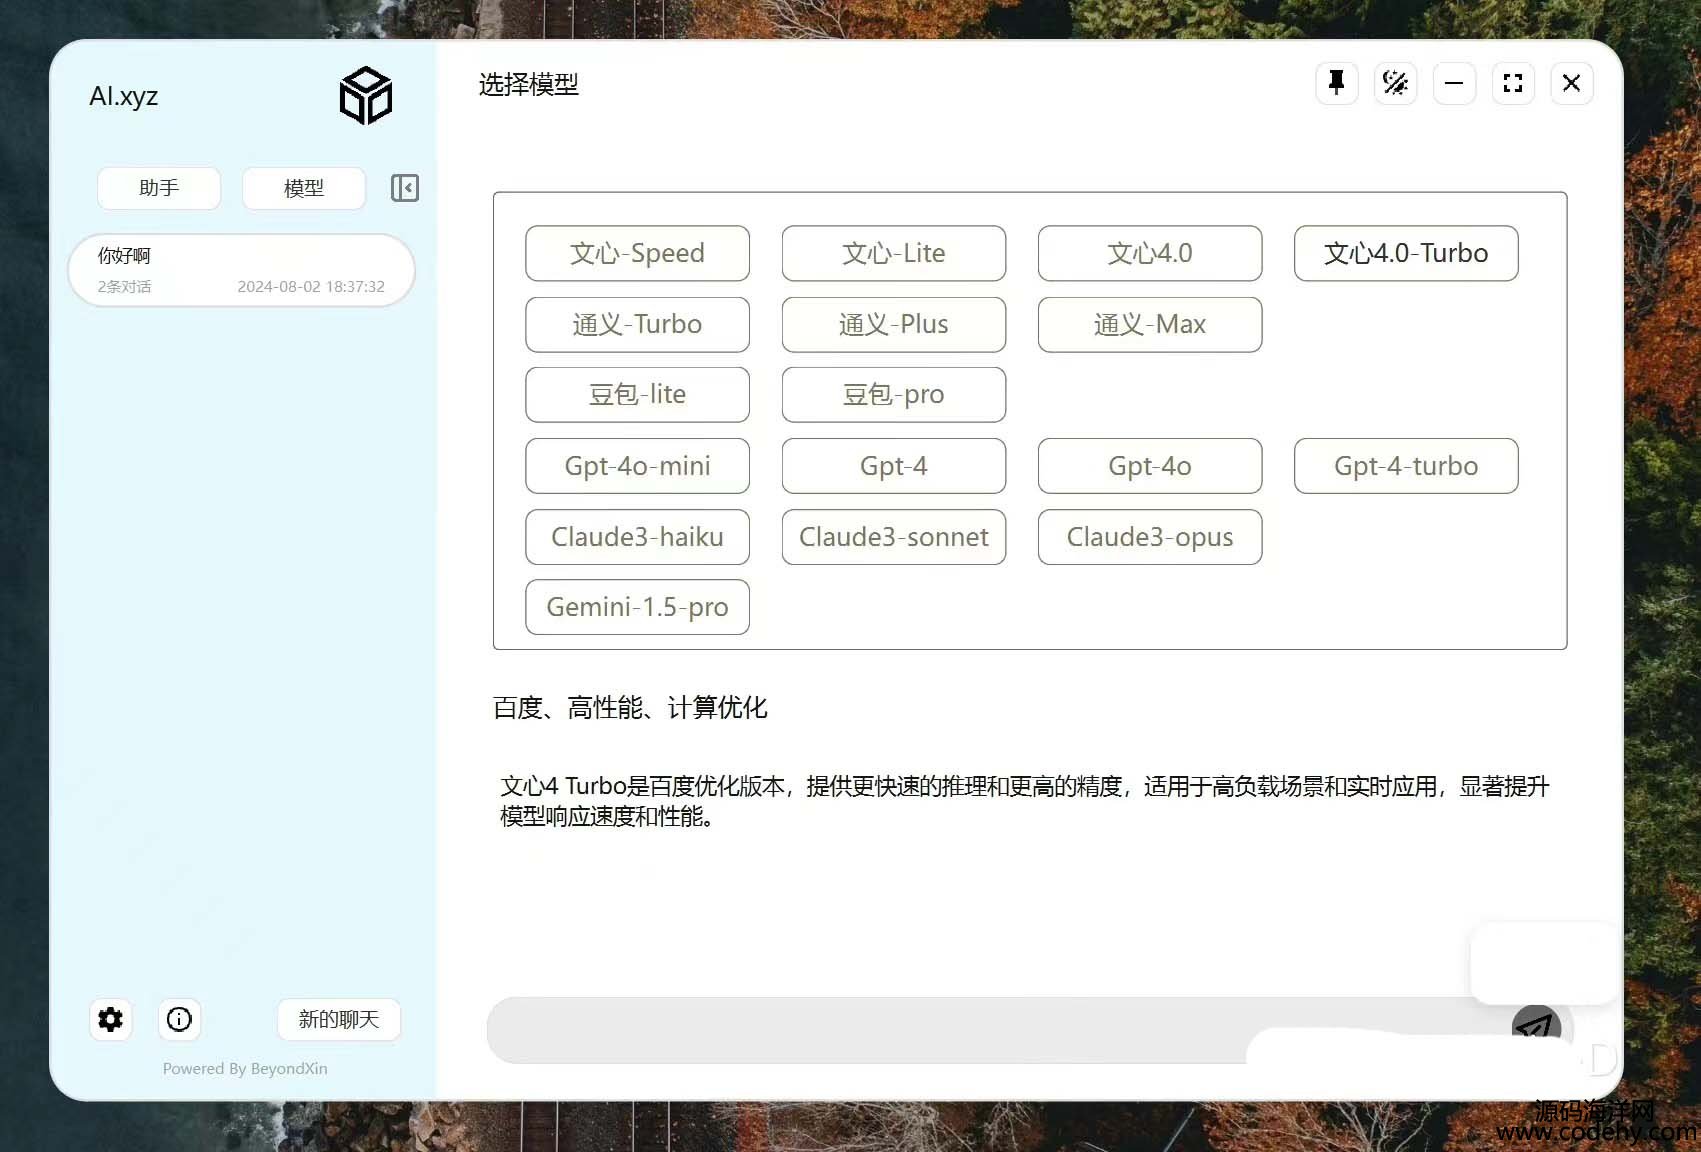Click the Powered By BeyondXin text
The height and width of the screenshot is (1152, 1701).
coord(245,1068)
